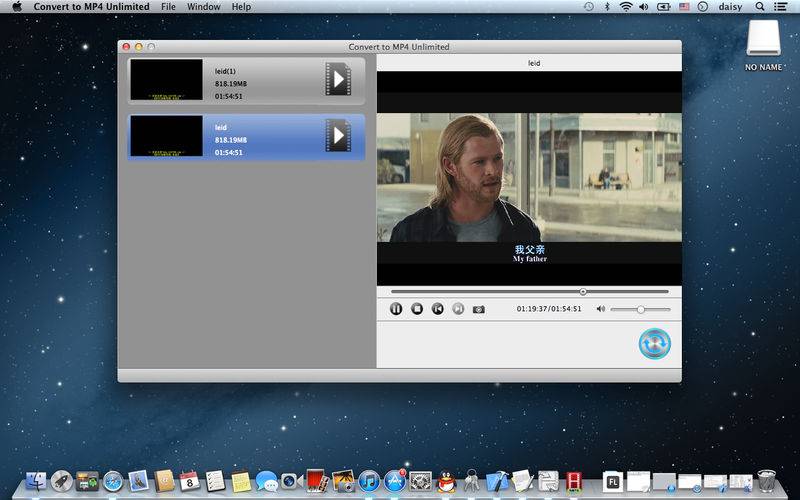Open Keychain Access keys icon in Dock
Image resolution: width=800 pixels, height=500 pixels.
pyautogui.click(x=472, y=481)
